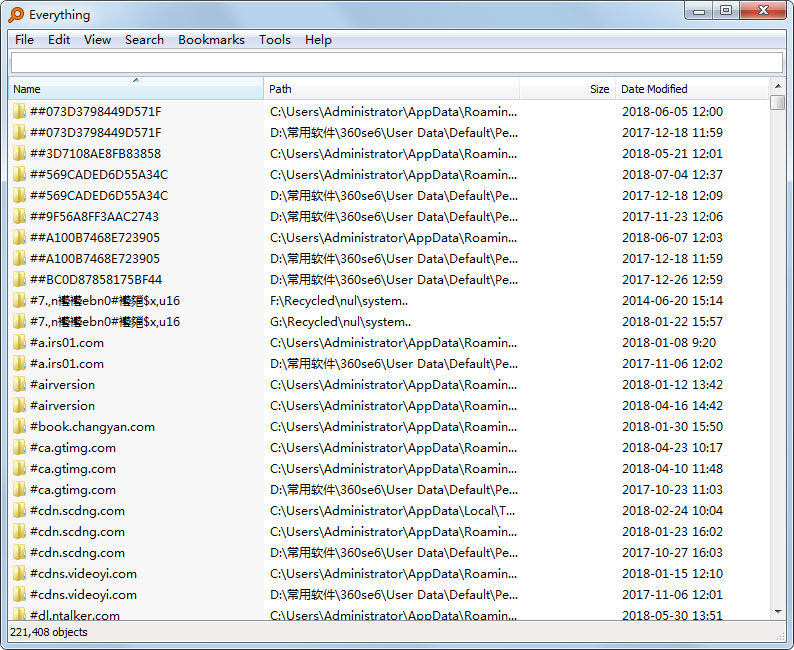Click folder icon of ##3D7108AE8FB83858

(x=19, y=153)
